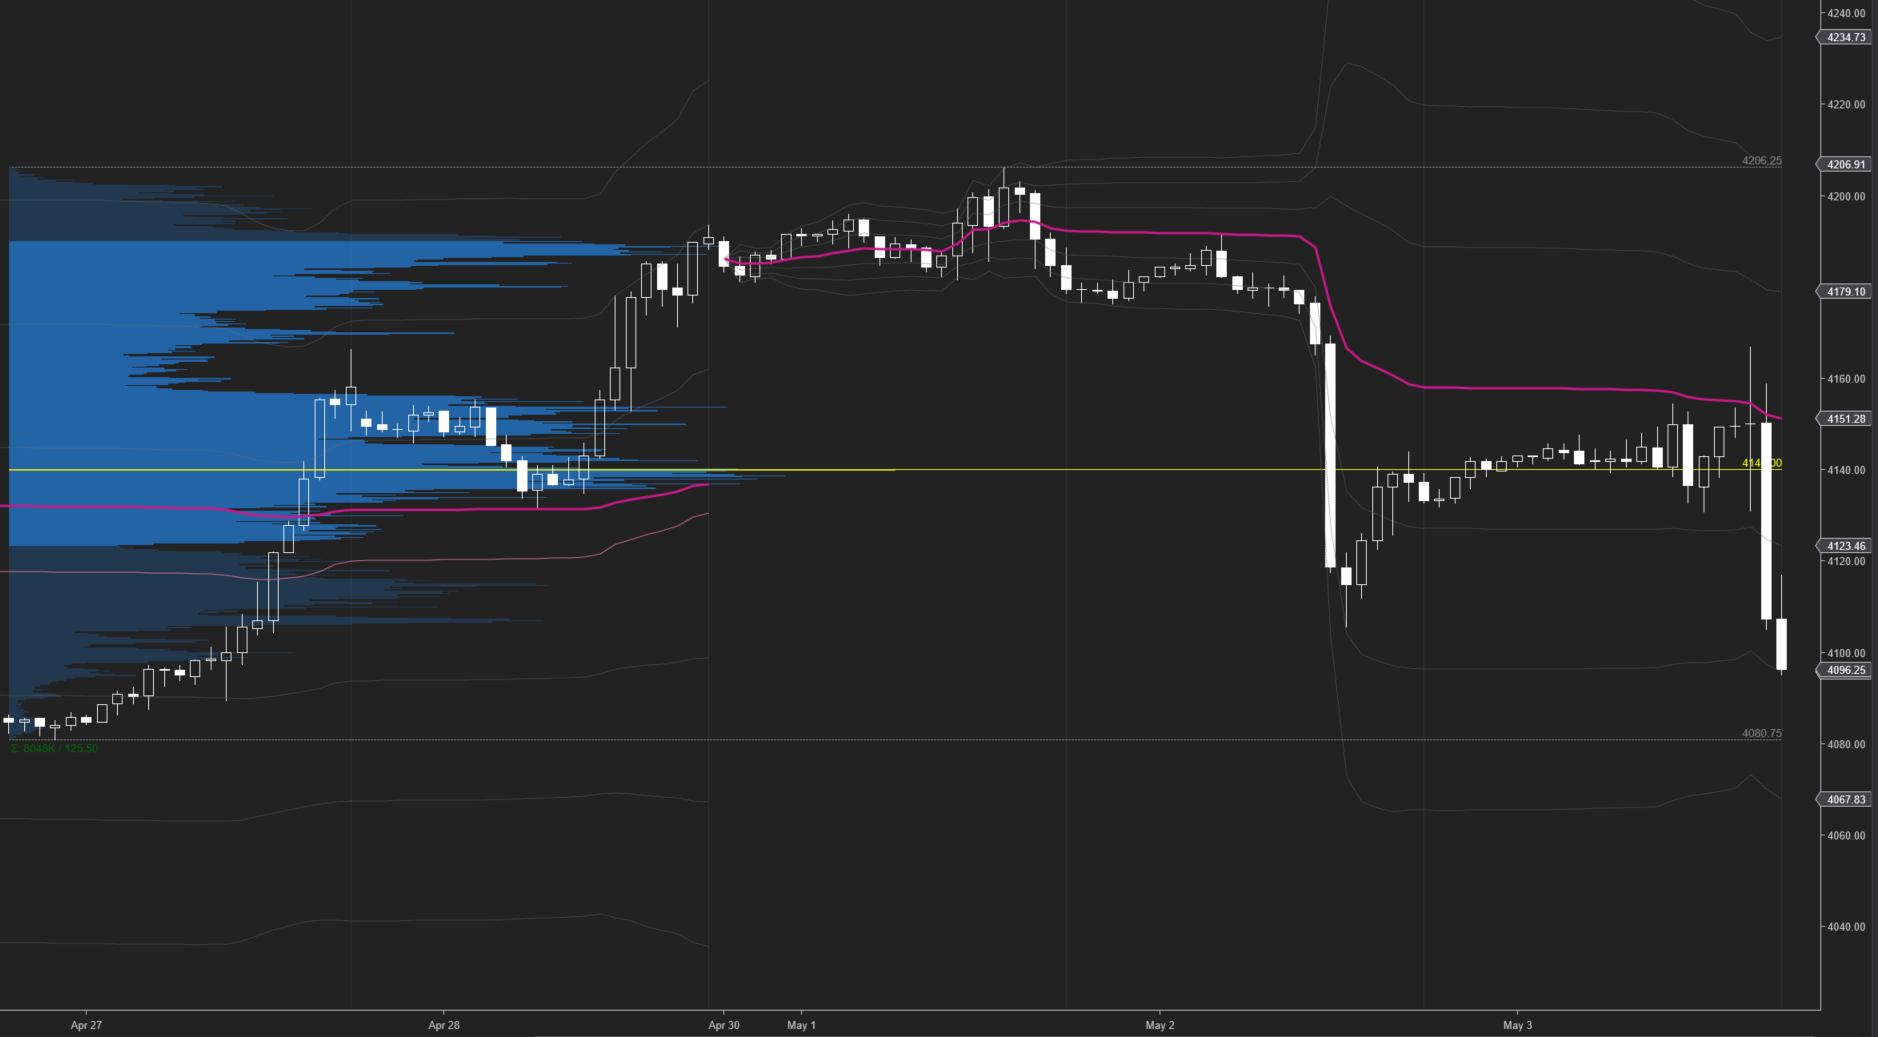The width and height of the screenshot is (1878, 1037).
Task: Click the 4100.00 price axis label
Action: (x=1846, y=653)
